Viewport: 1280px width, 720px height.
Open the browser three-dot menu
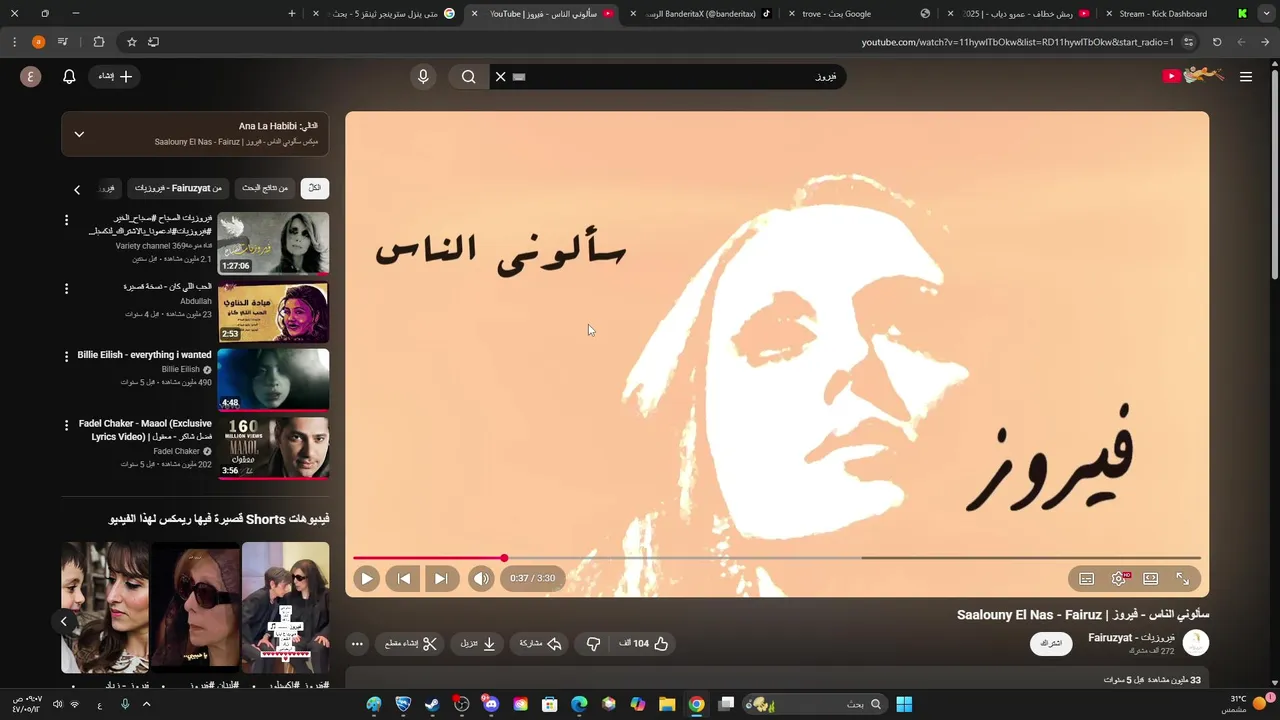[14, 42]
